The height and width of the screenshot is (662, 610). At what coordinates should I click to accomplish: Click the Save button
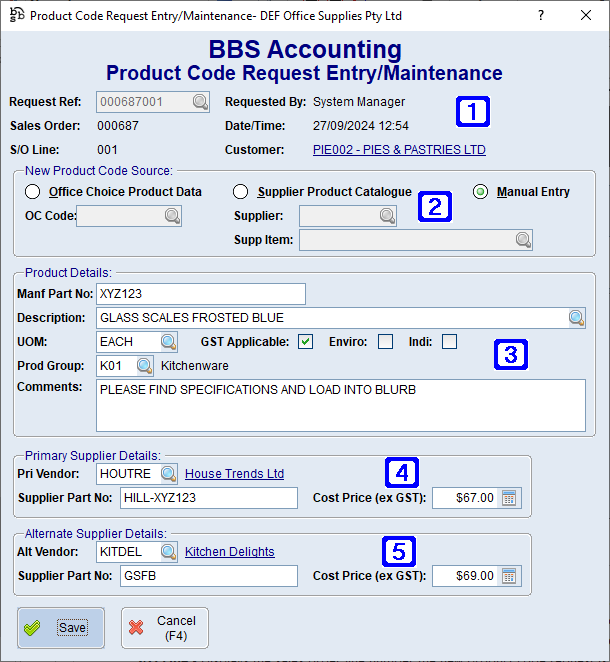[61, 628]
